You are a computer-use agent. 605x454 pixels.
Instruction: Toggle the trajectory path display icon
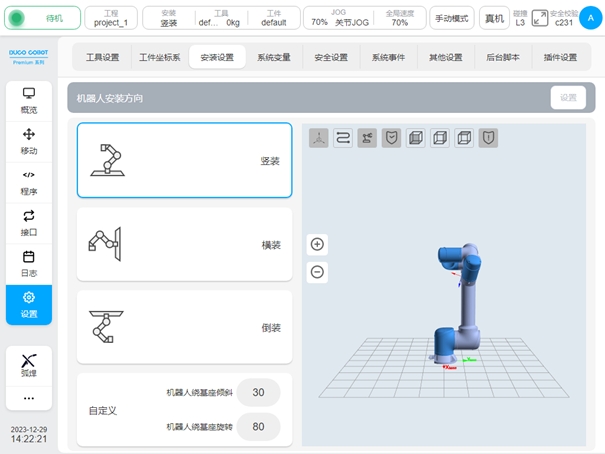pos(343,139)
